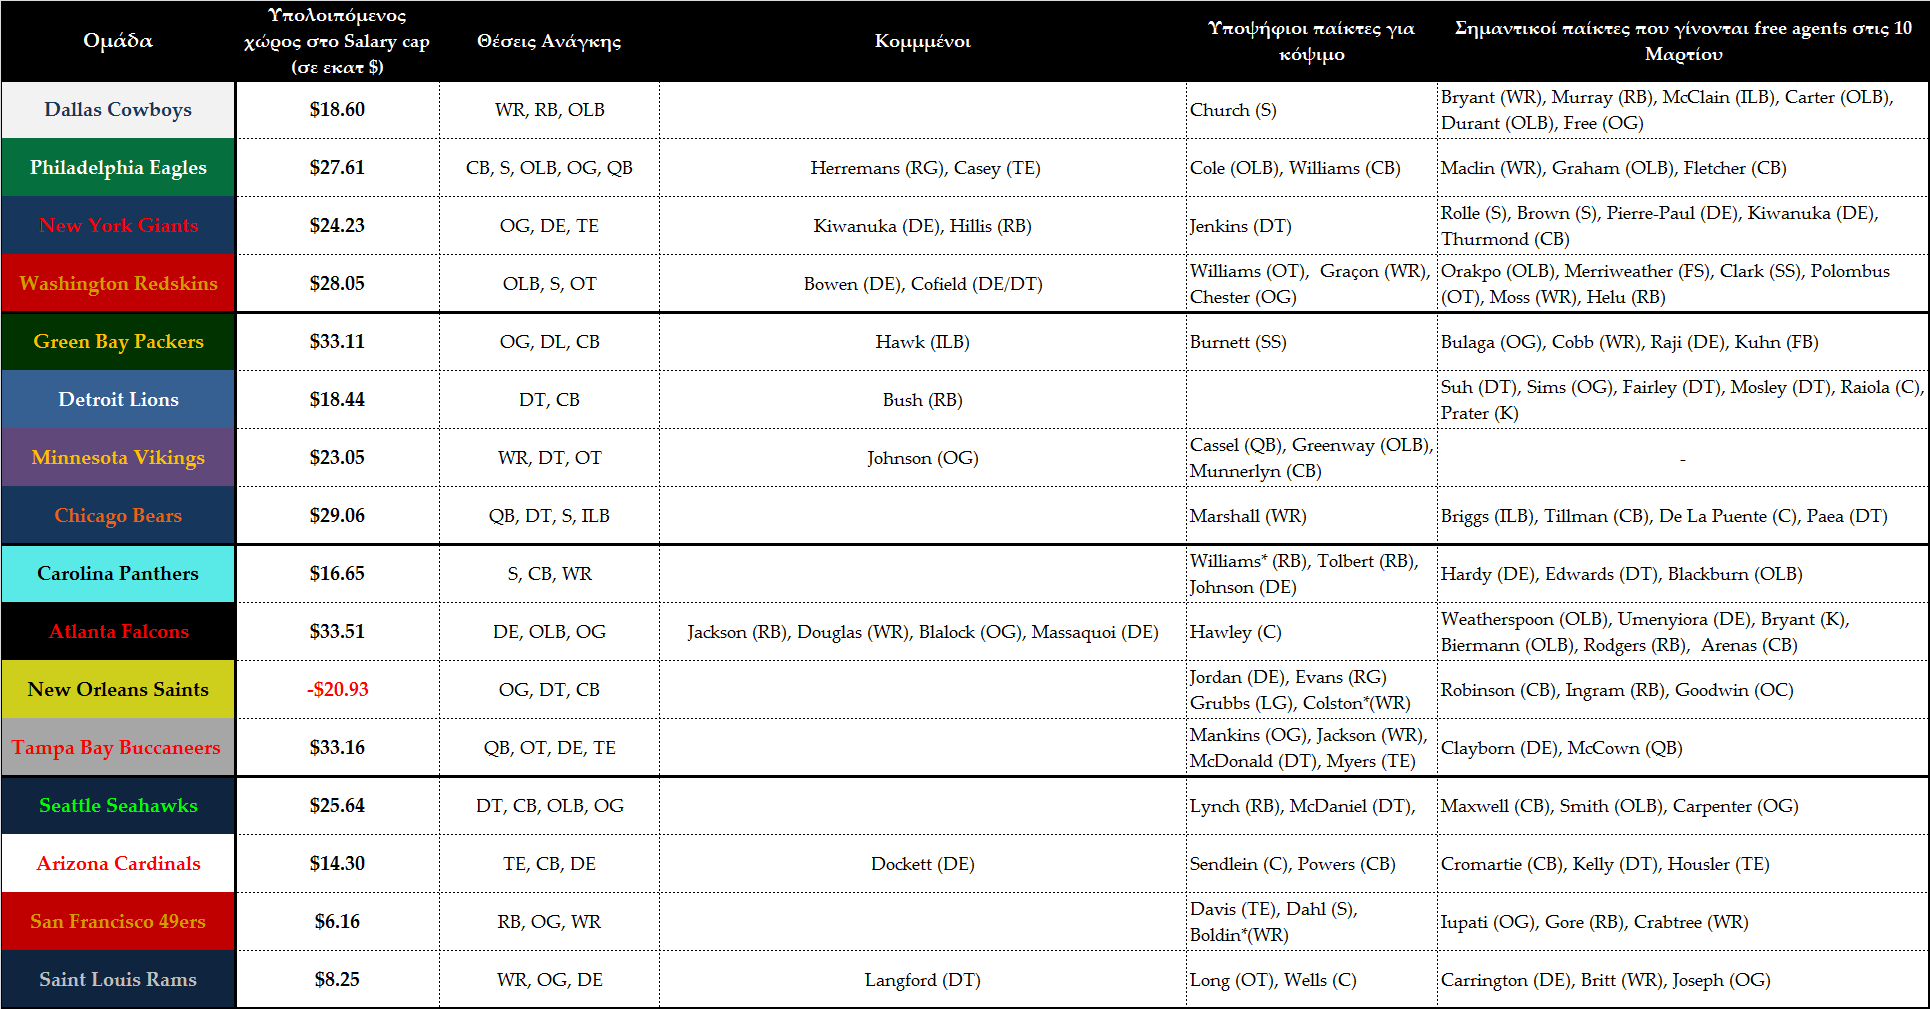Click the Atlanta Falcons black cell
This screenshot has width=1930, height=1009.
click(118, 632)
